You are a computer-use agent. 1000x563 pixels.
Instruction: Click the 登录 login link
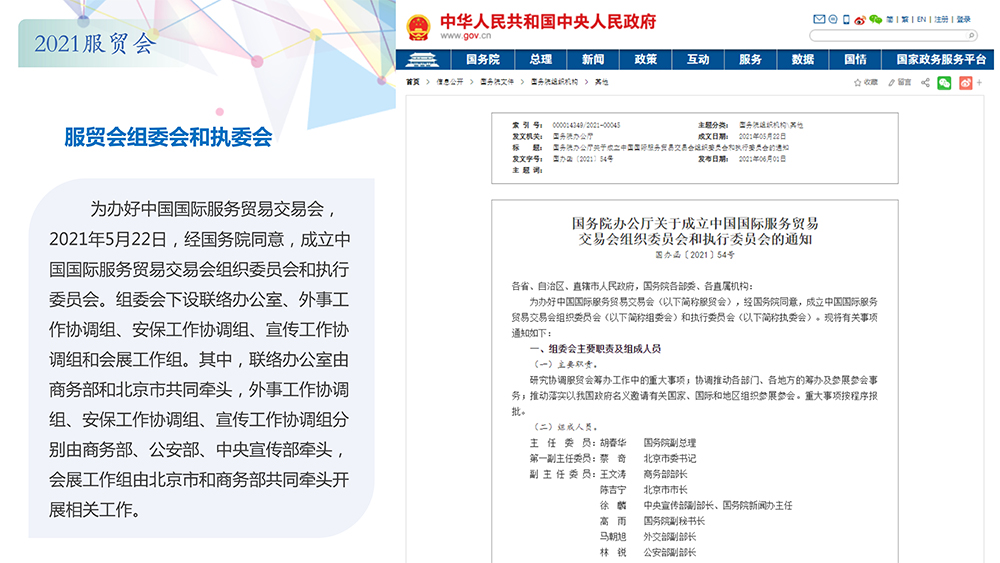963,19
